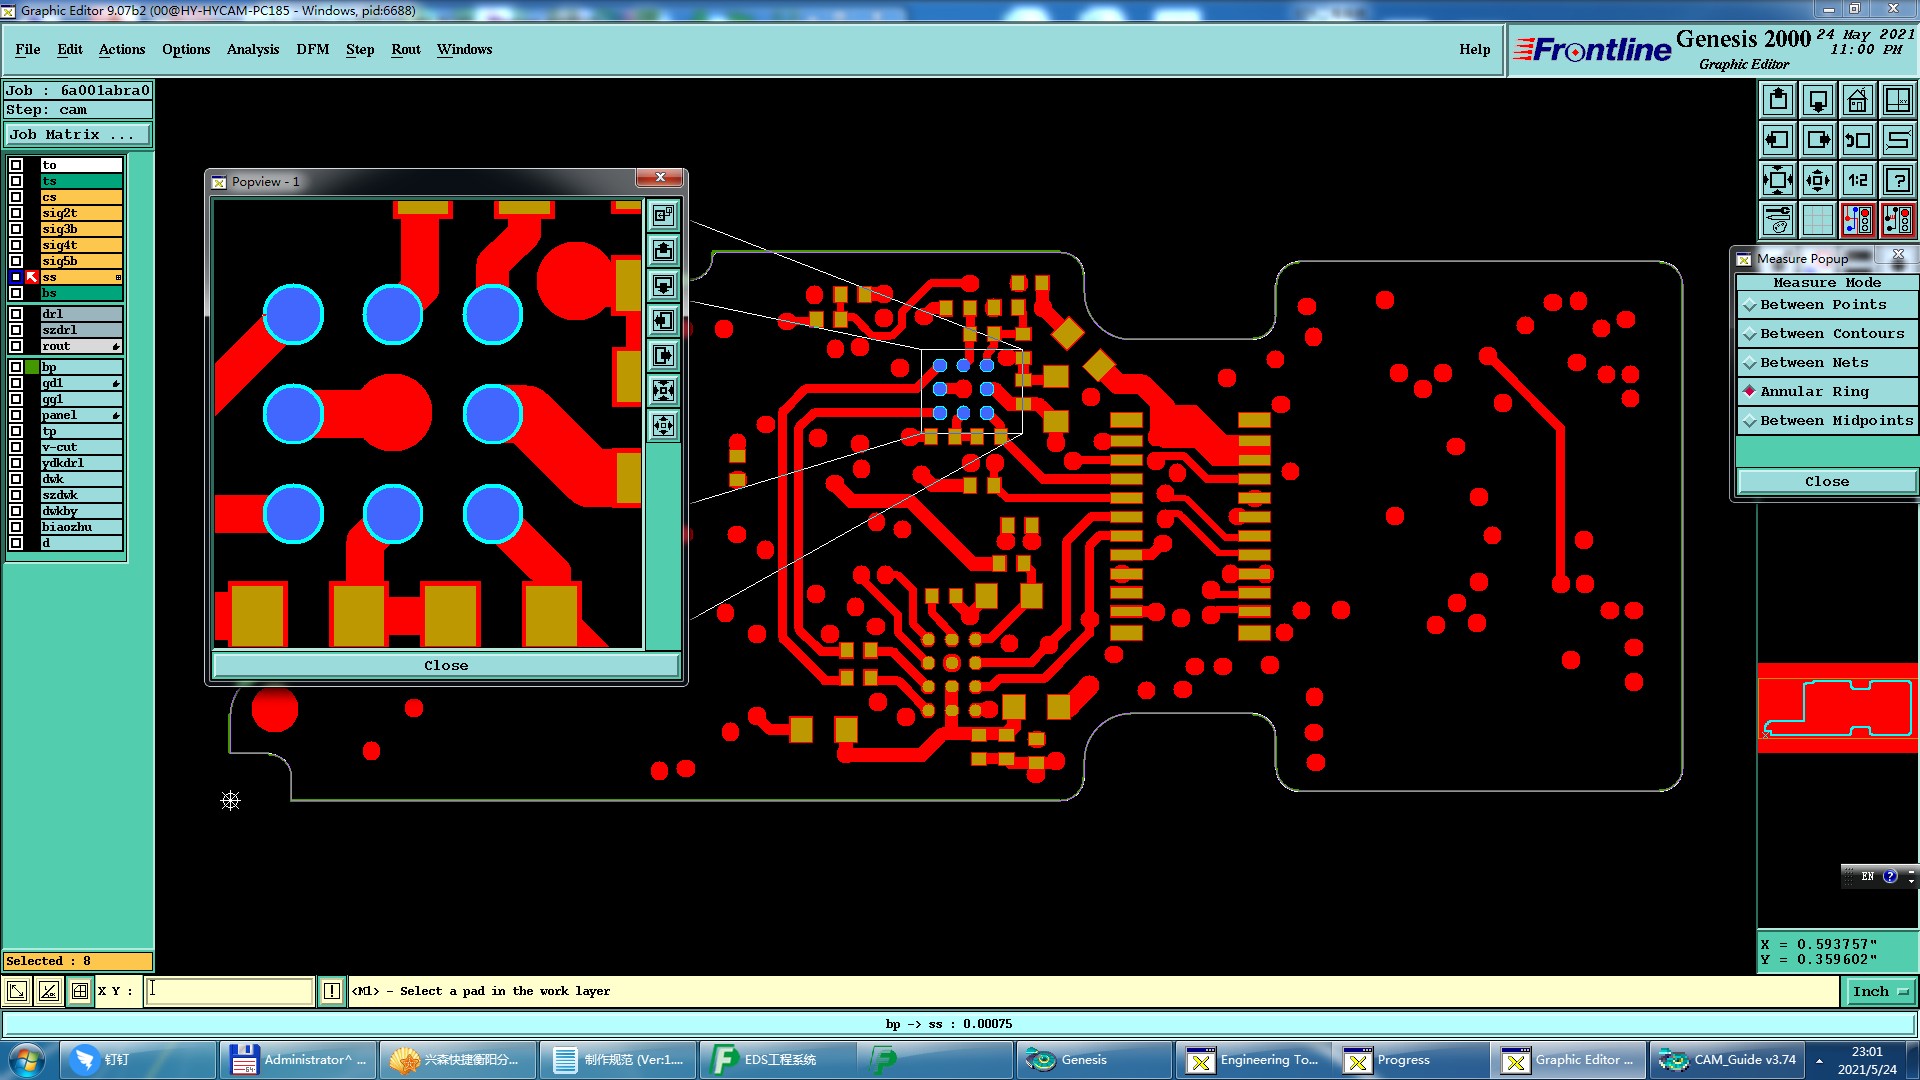Click the previous view undo icon
The height and width of the screenshot is (1080, 1920).
pos(1857,140)
